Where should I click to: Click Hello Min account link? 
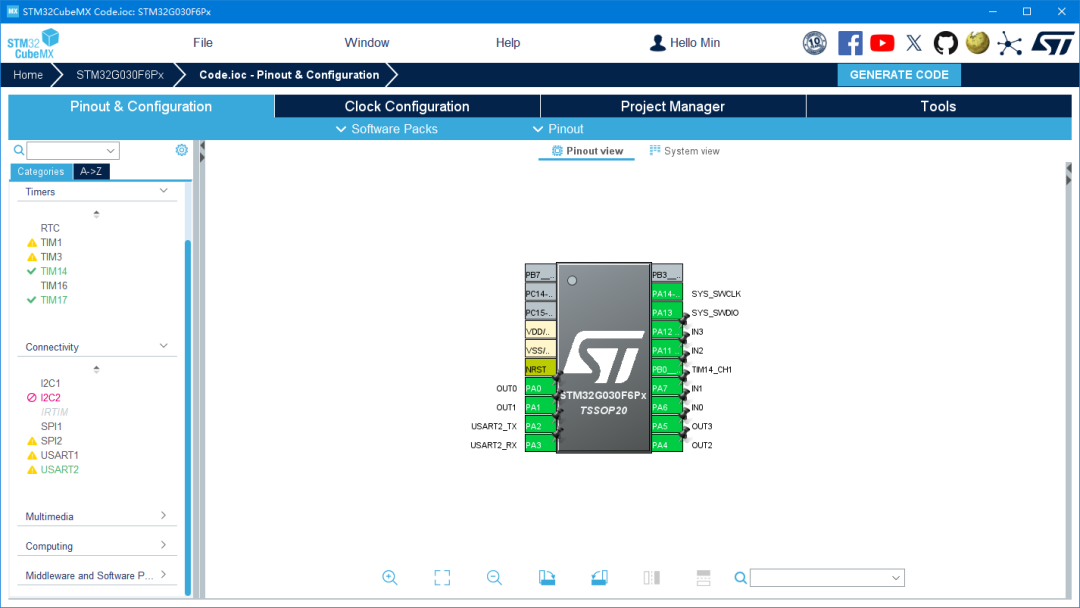[x=695, y=43]
